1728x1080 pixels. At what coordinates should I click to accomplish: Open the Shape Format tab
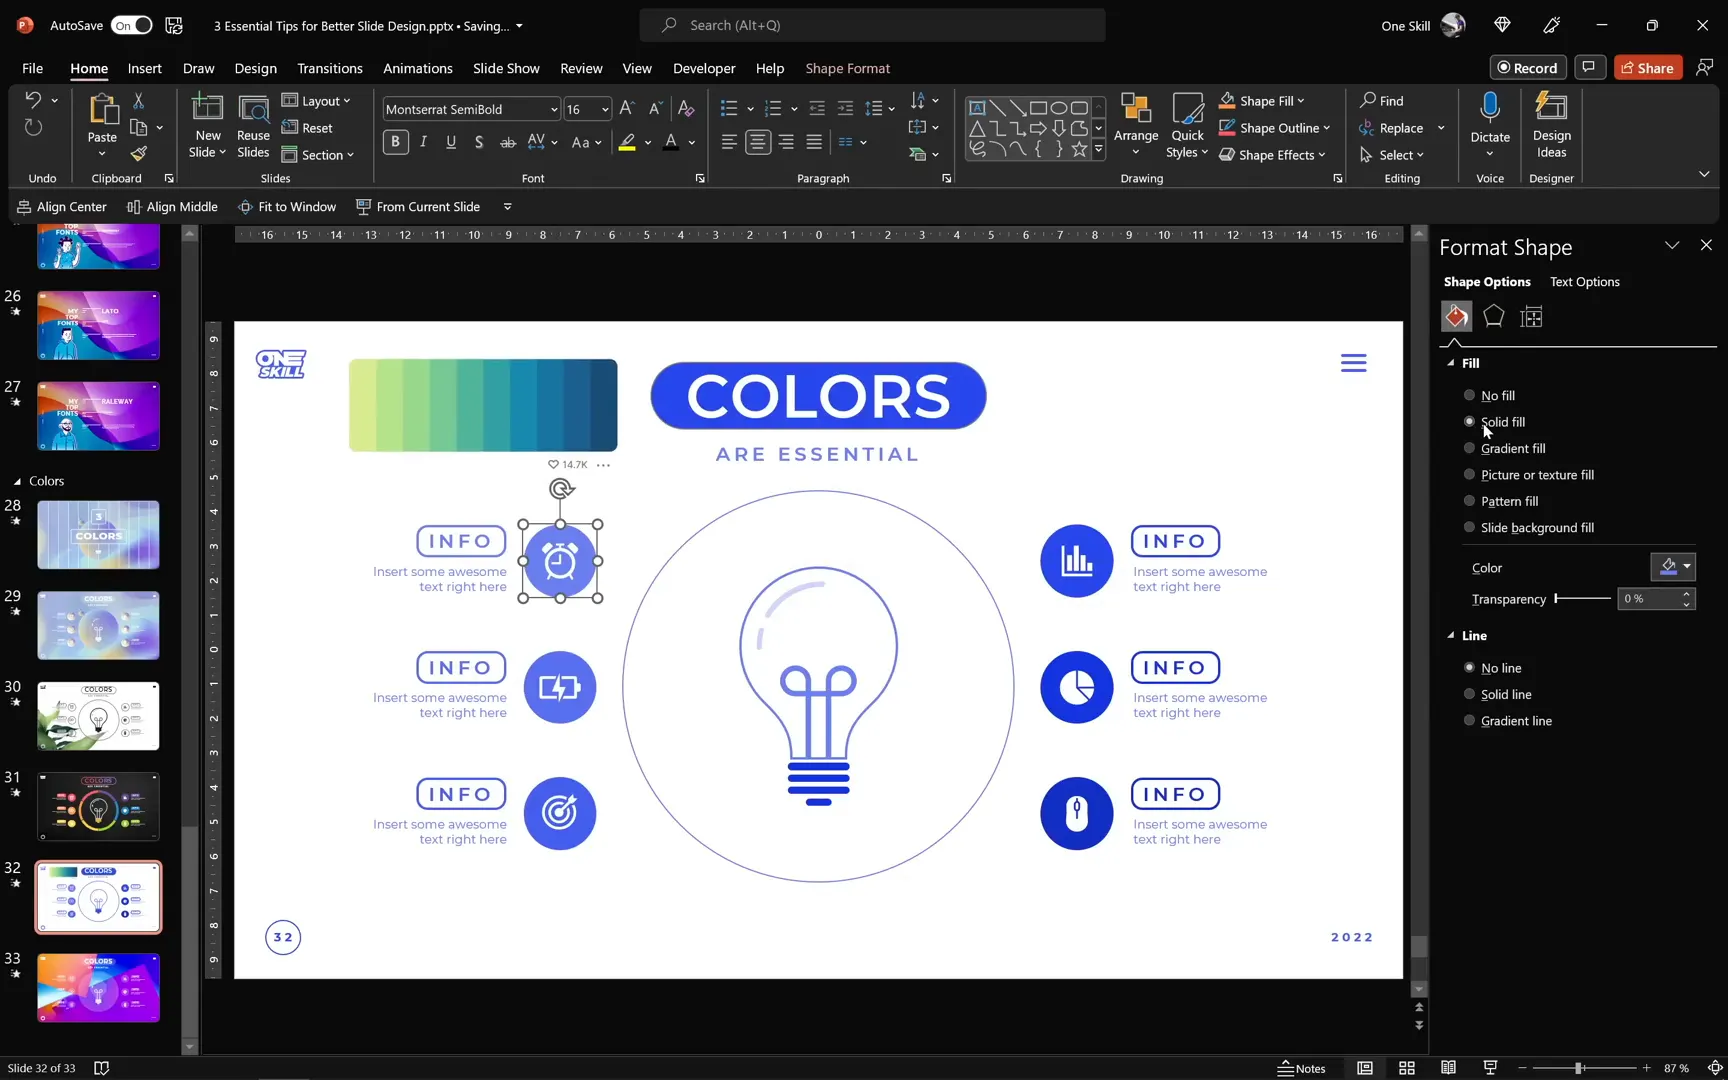(x=847, y=68)
